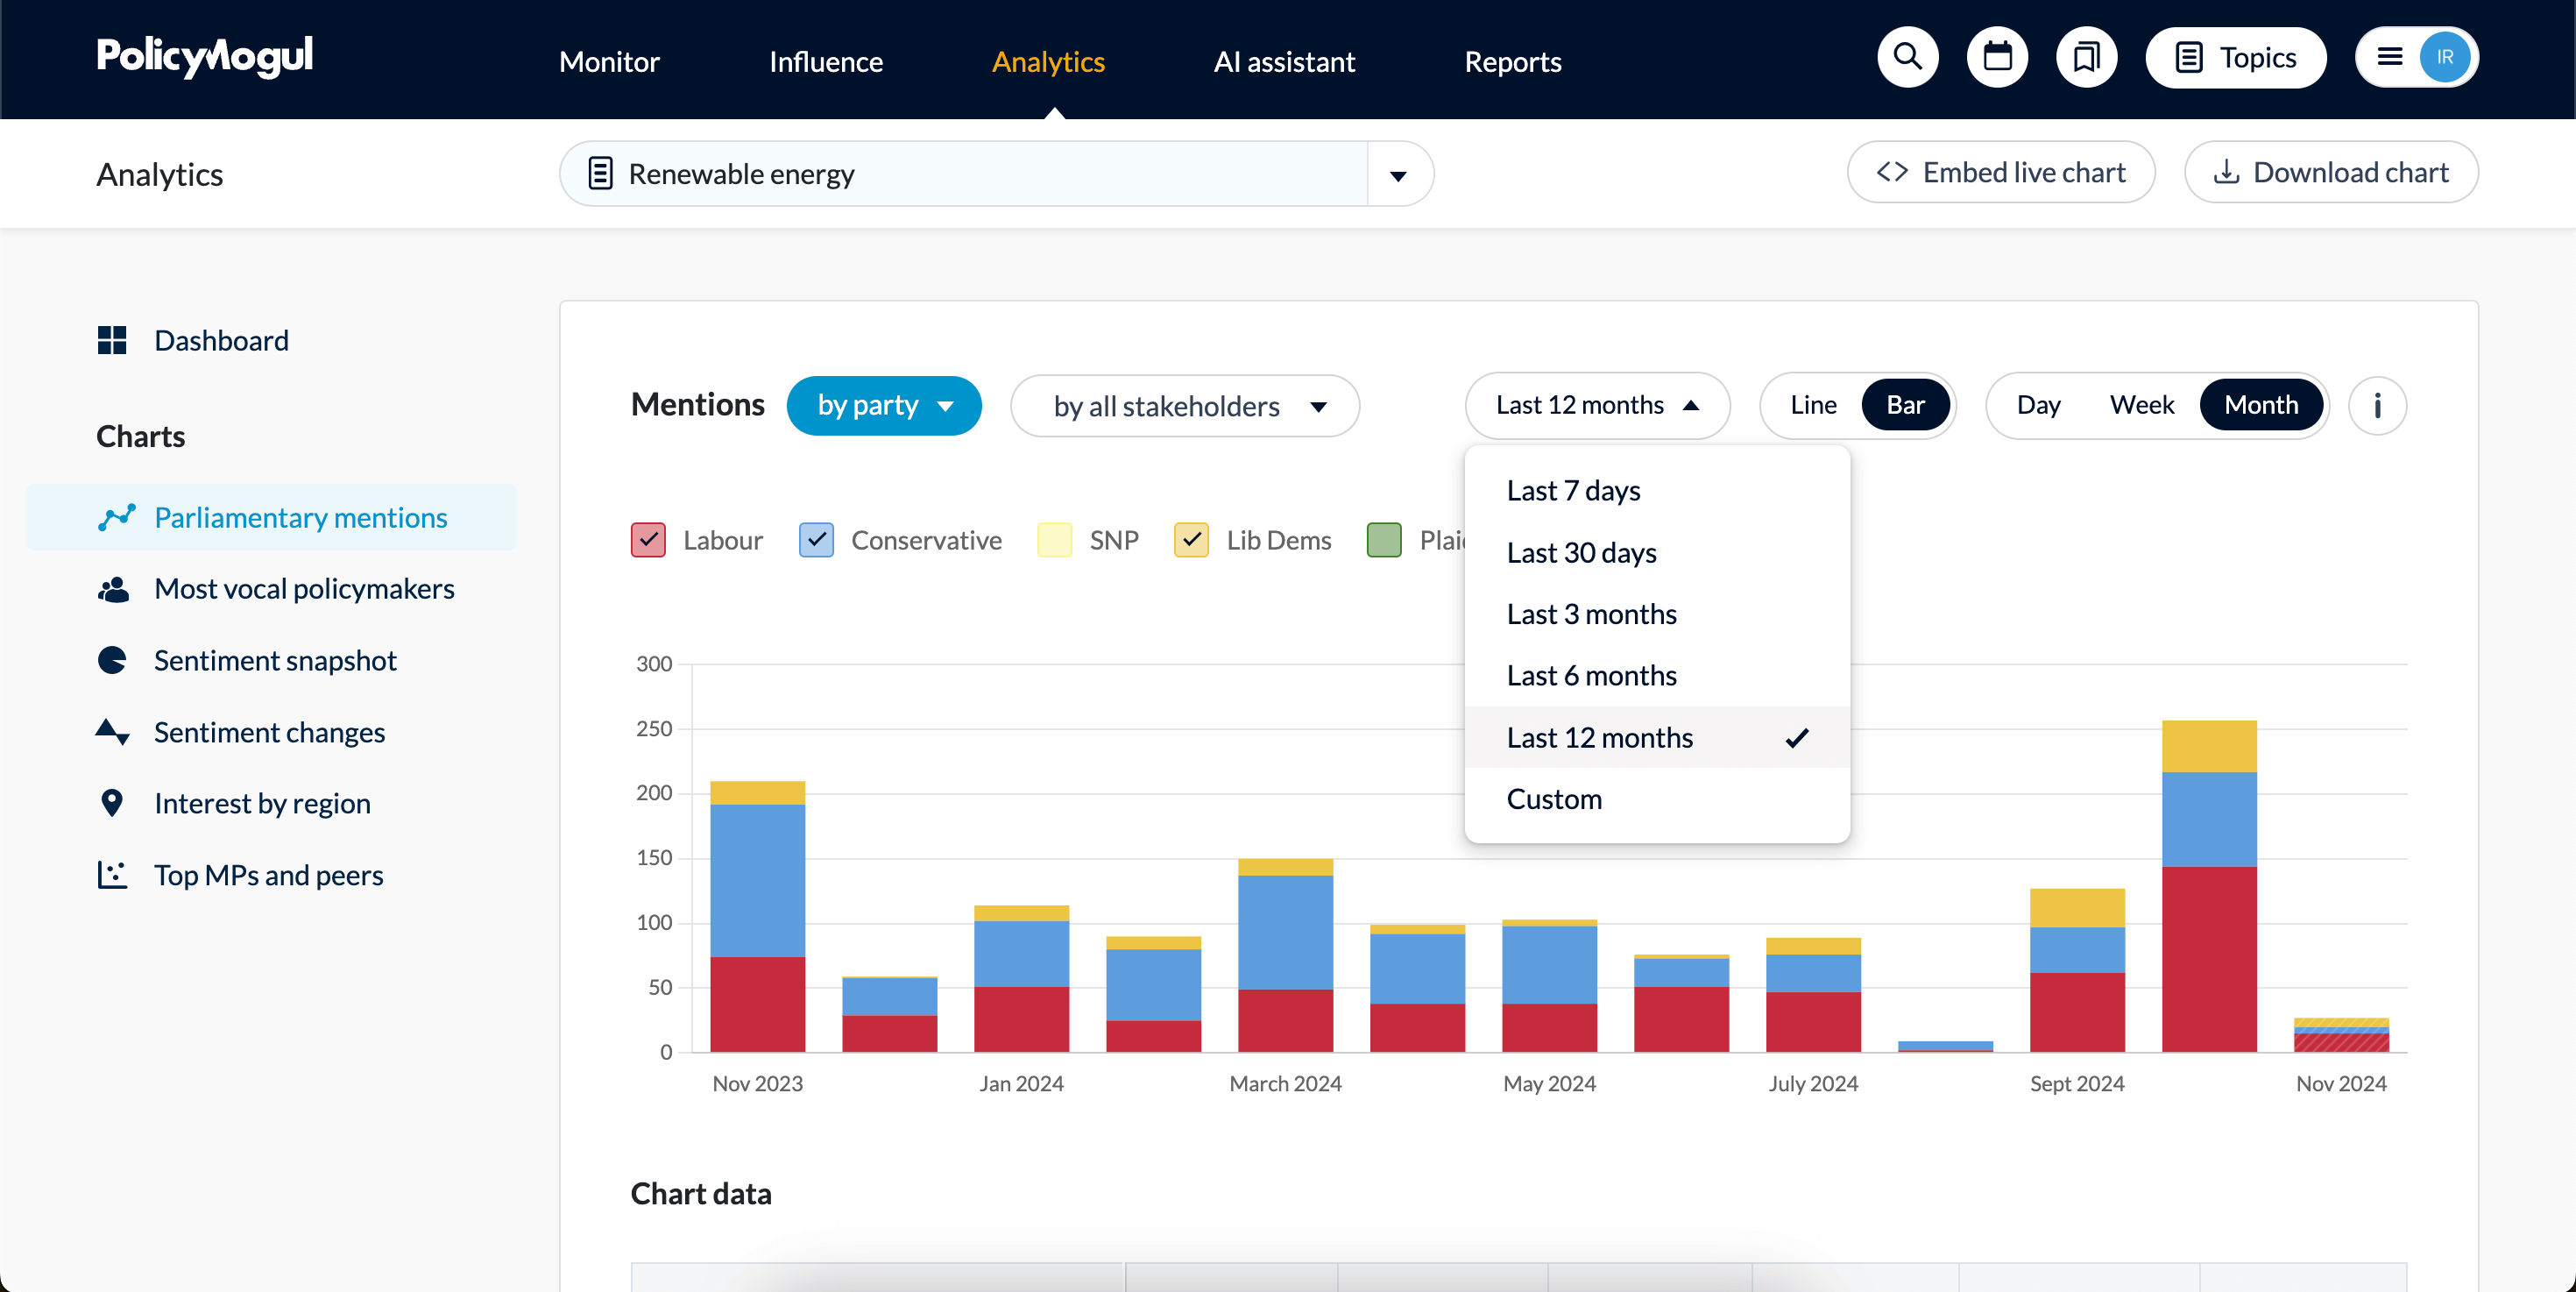
Task: Select Sentiment snapshot pie icon
Action: pyautogui.click(x=112, y=660)
